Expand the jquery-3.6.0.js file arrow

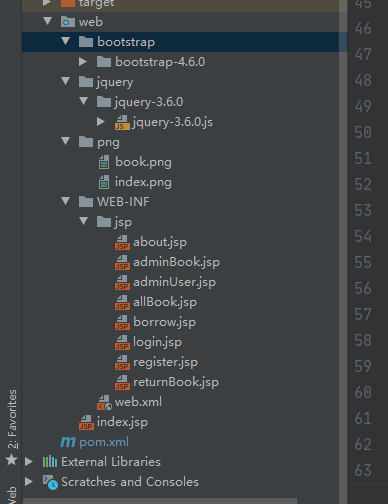coord(101,121)
